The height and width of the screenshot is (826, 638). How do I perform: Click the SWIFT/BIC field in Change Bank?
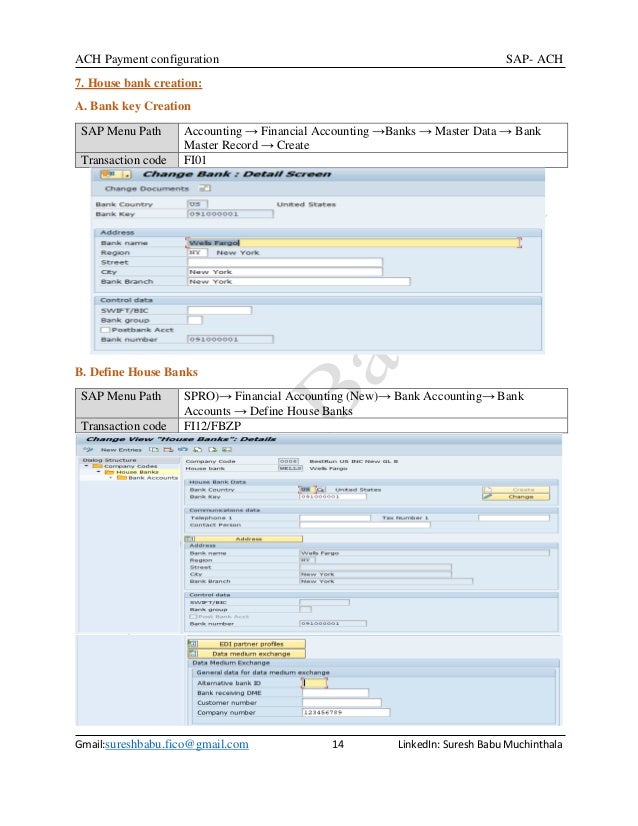(x=220, y=310)
